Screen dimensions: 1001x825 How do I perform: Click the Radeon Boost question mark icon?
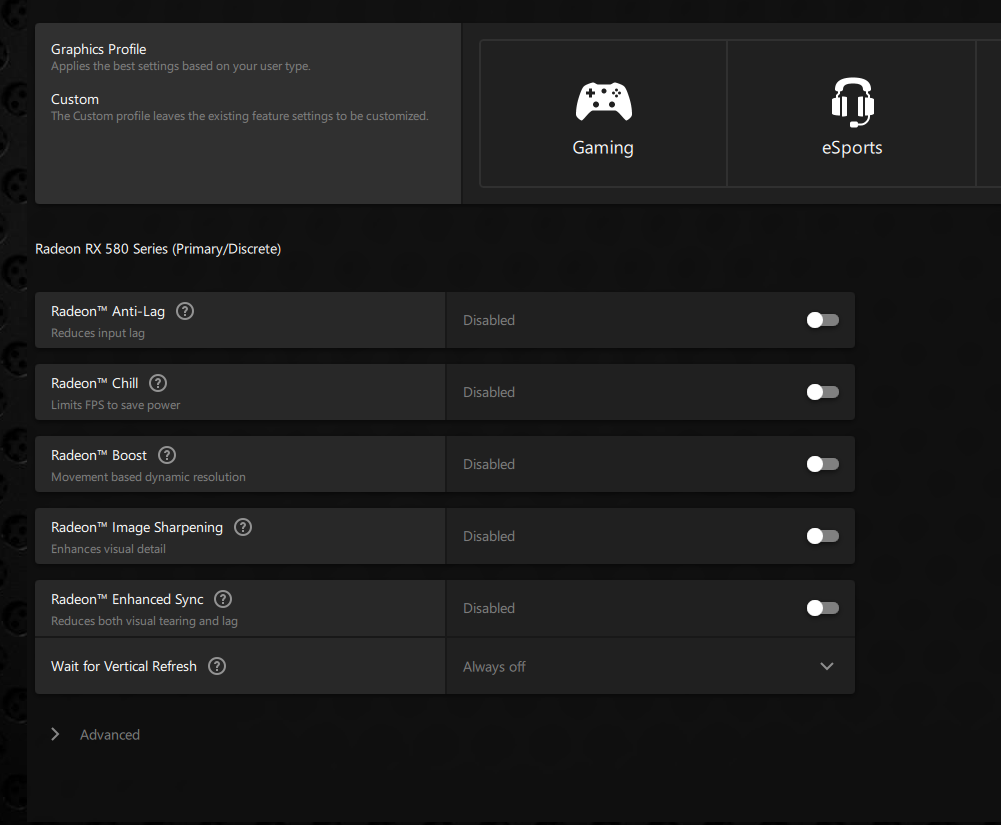point(167,455)
